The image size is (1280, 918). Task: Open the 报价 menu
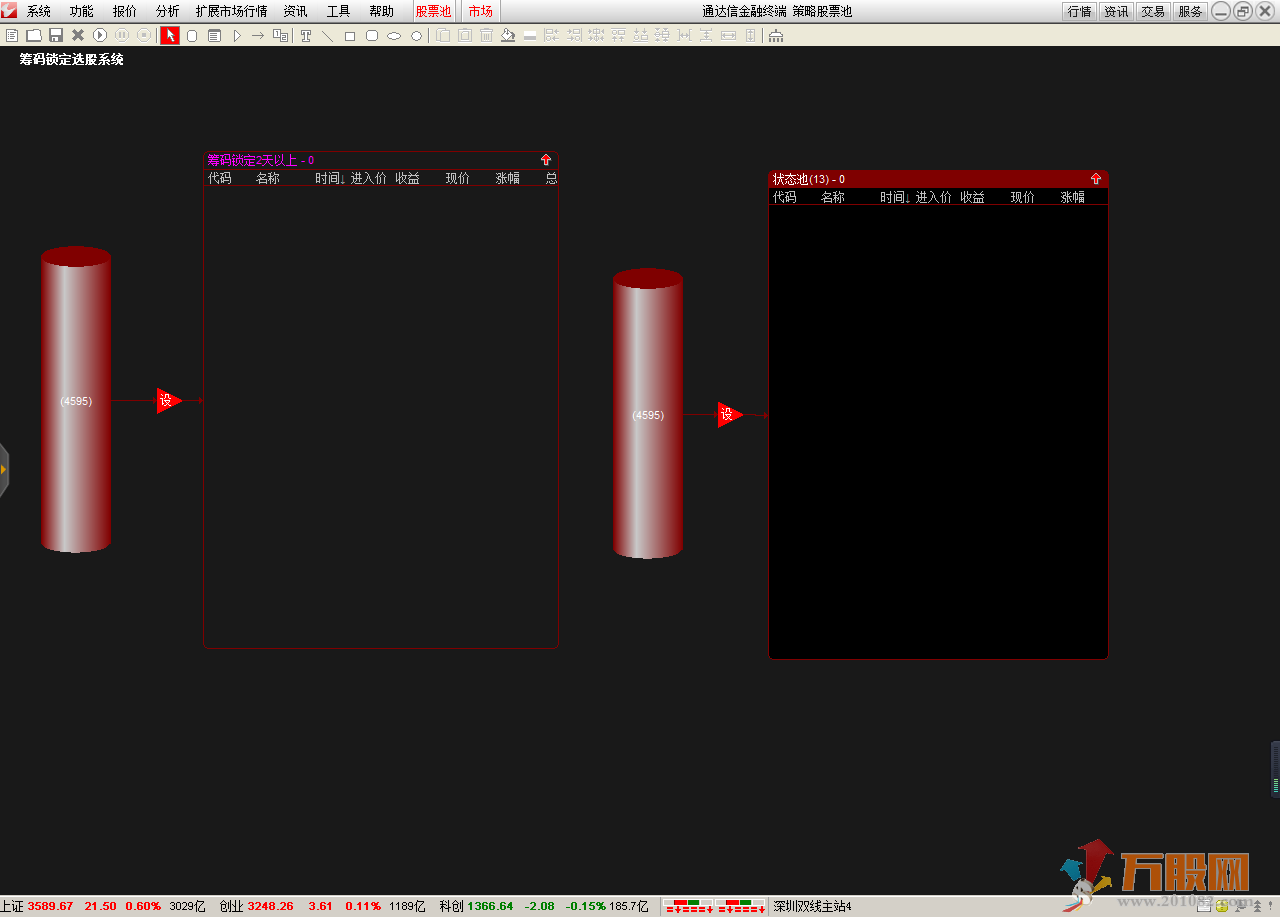click(x=125, y=11)
